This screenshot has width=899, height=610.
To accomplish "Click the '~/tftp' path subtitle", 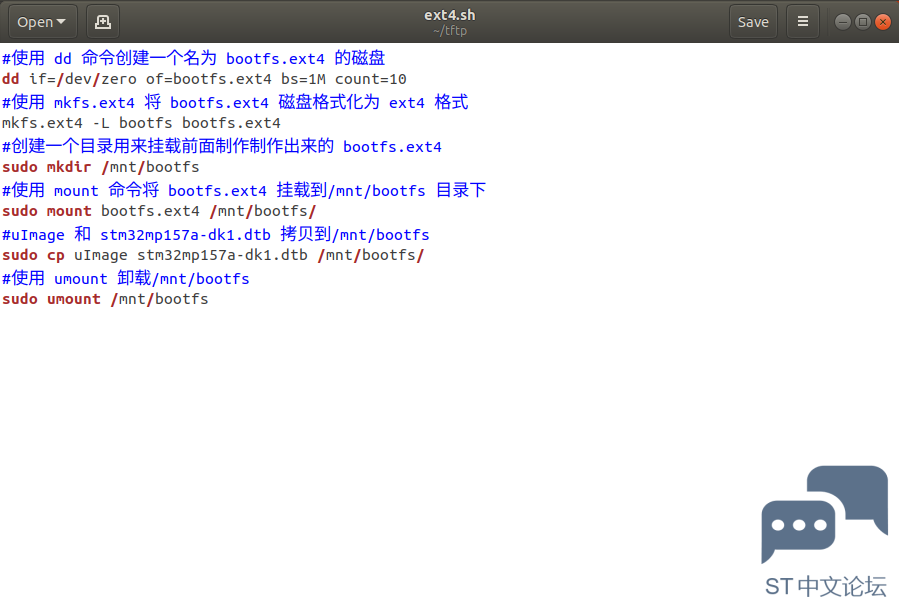I will click(450, 31).
